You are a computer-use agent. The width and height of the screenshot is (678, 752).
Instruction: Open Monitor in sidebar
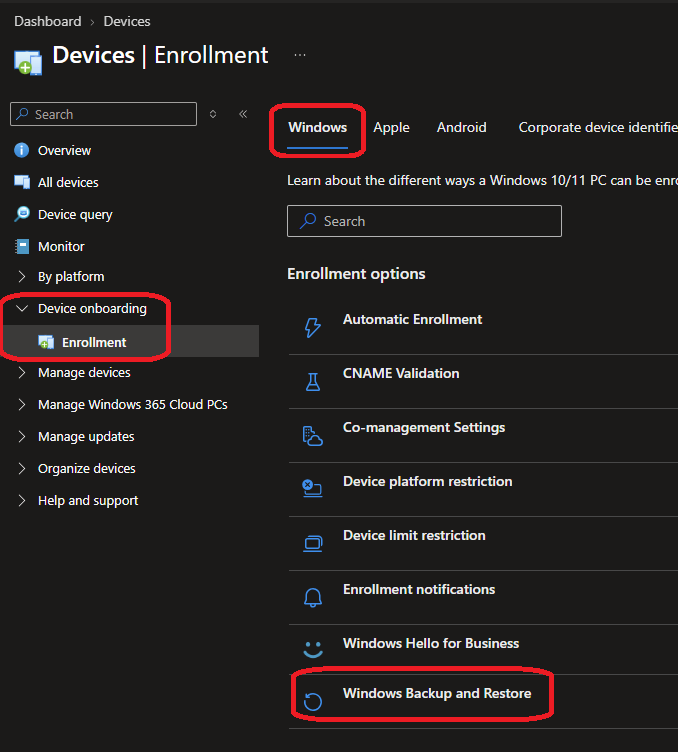tap(61, 246)
